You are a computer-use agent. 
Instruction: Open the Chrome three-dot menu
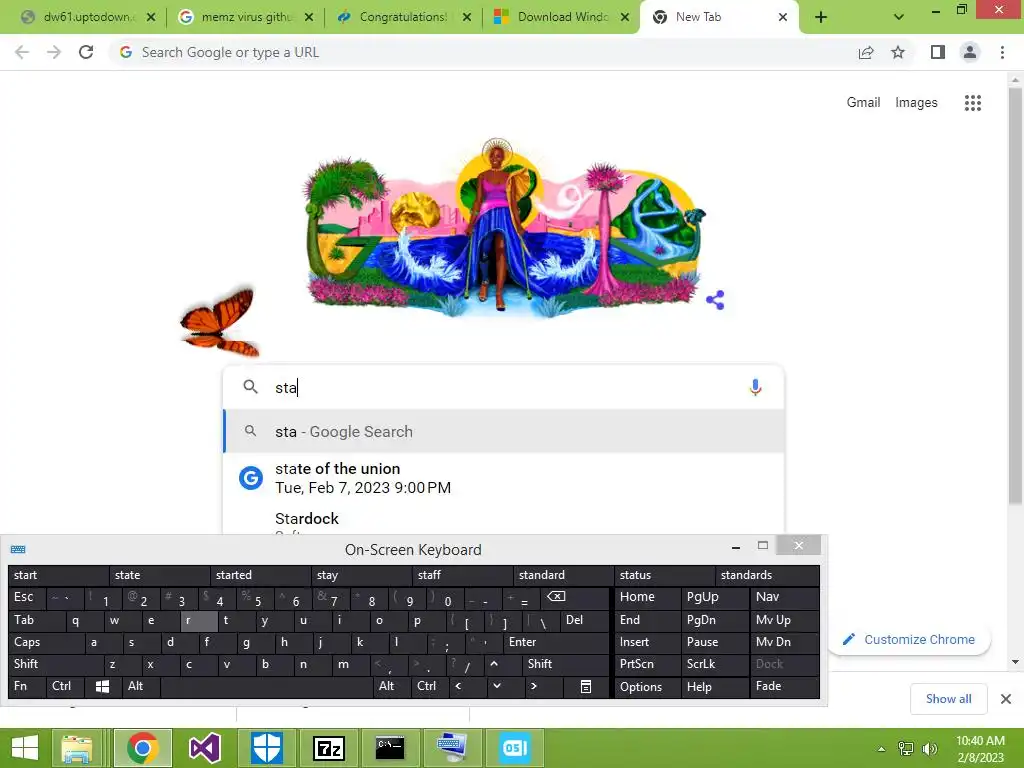1002,52
